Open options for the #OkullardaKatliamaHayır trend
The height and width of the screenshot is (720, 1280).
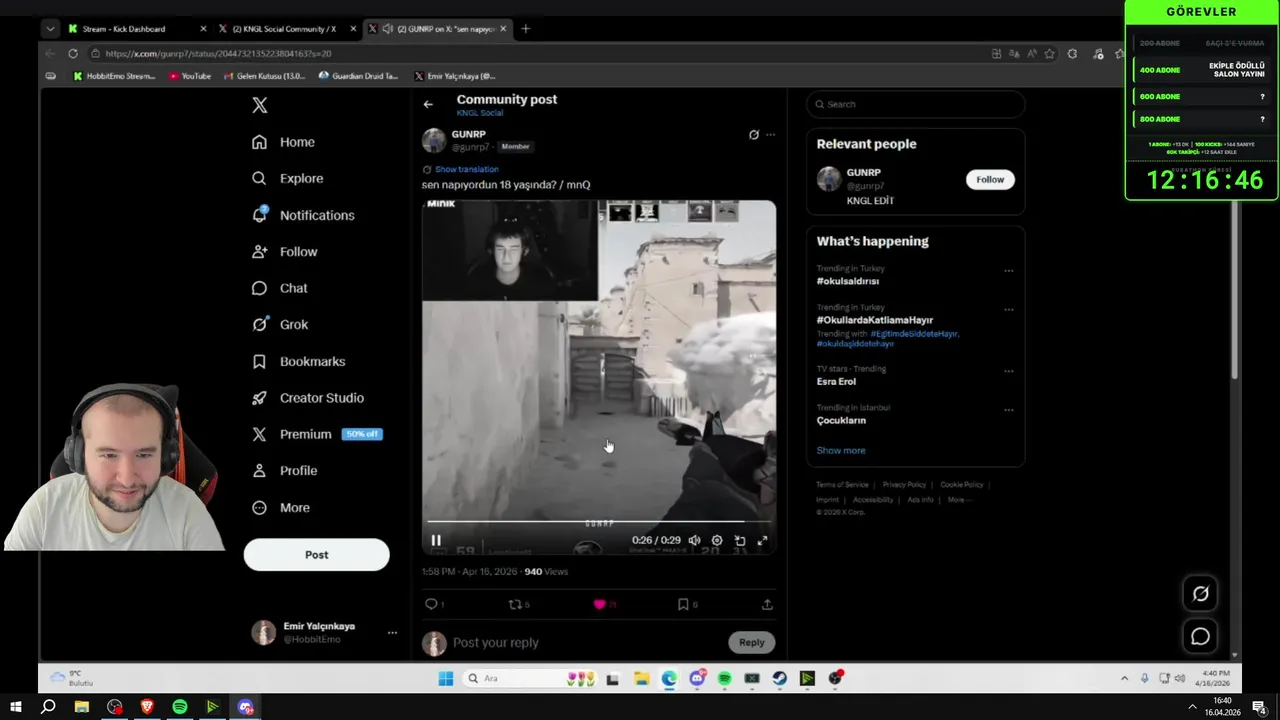tap(1009, 310)
